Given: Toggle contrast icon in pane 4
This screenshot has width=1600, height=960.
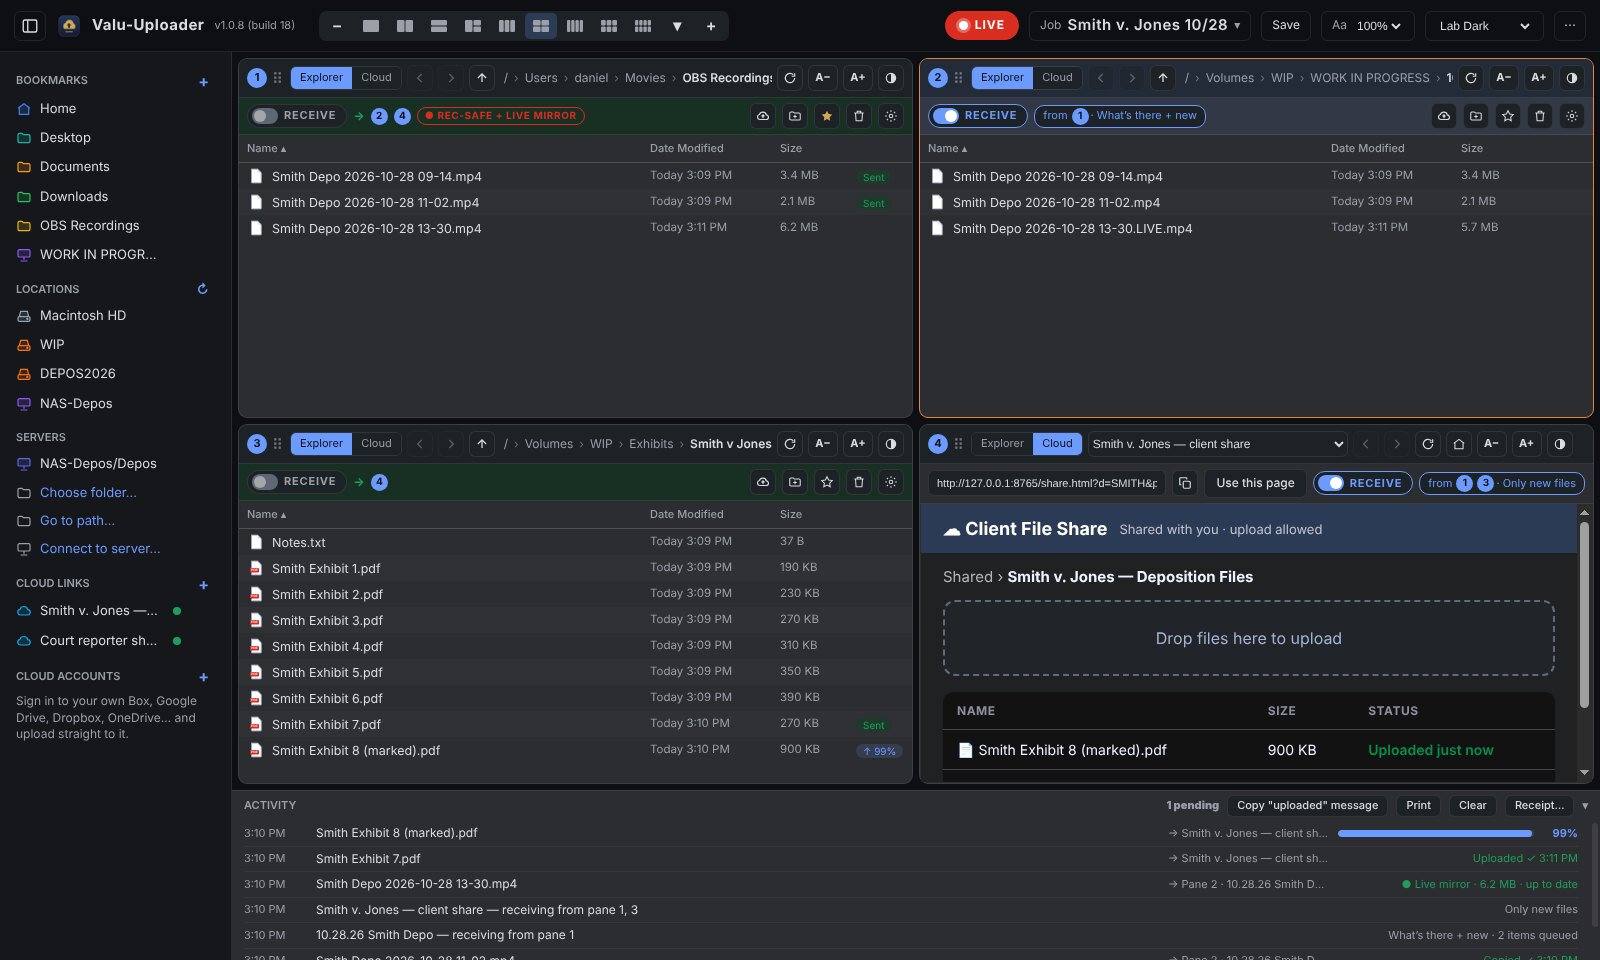Looking at the screenshot, I should (x=1560, y=444).
